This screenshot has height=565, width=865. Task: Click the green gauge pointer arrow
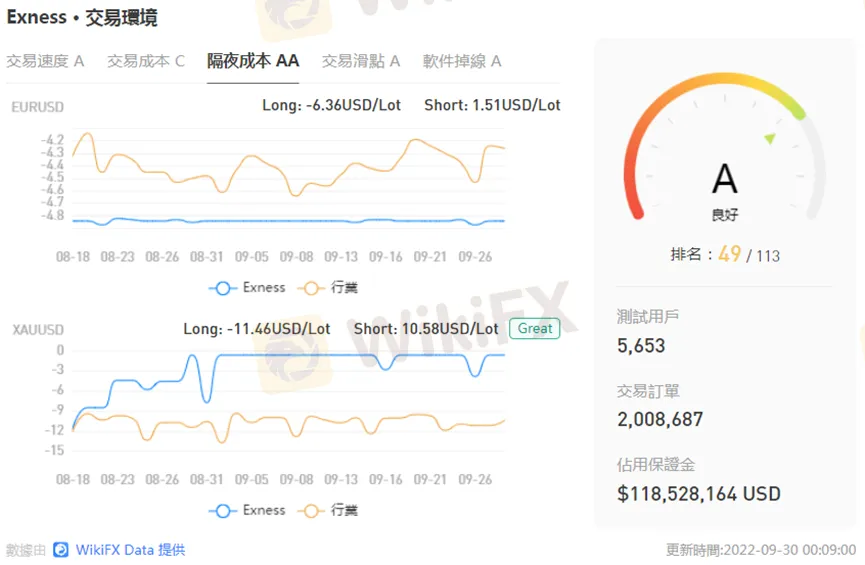point(770,138)
